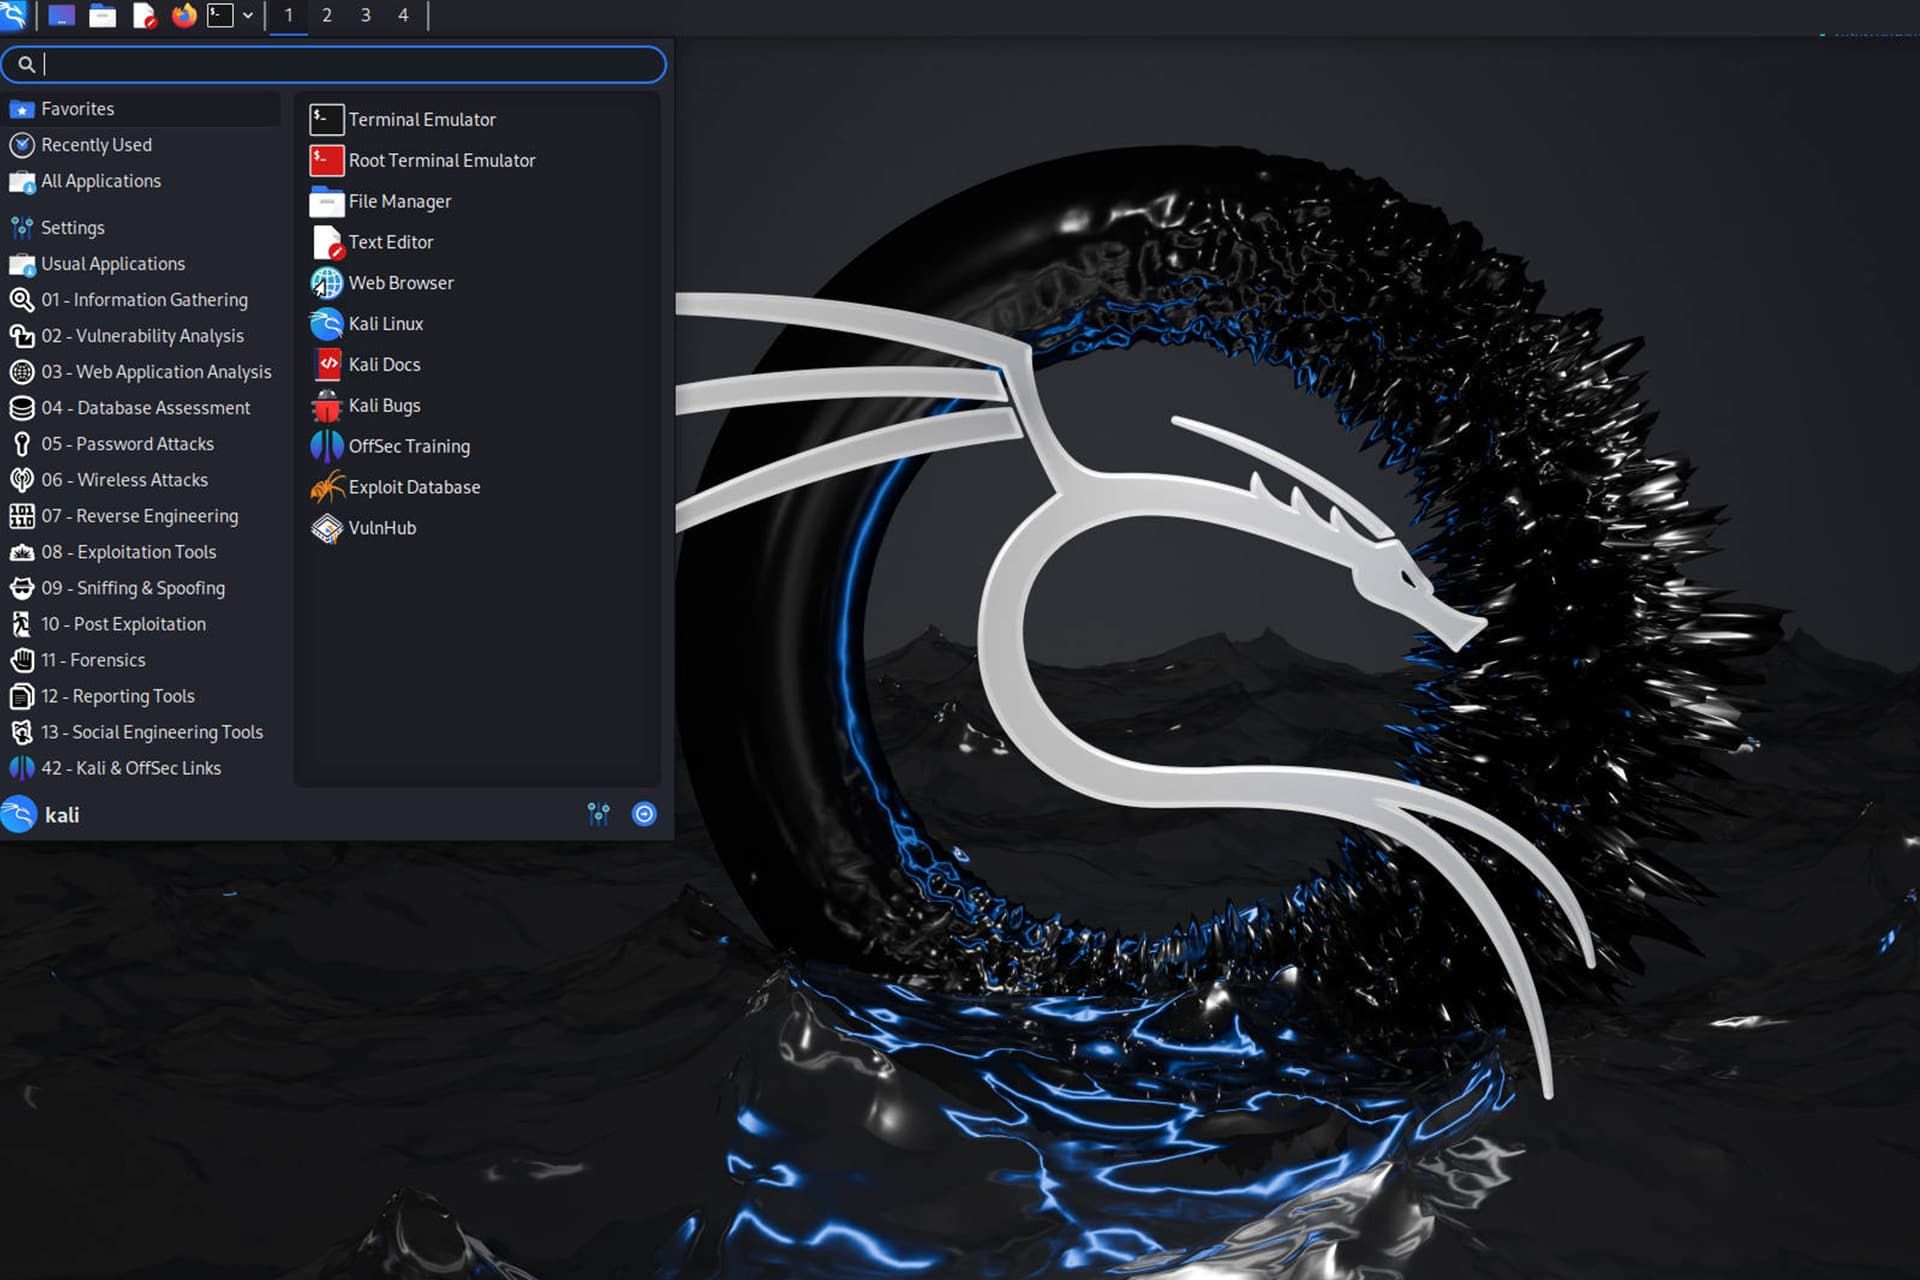Expand 13 - Social Engineering Tools menu
The width and height of the screenshot is (1920, 1280).
[x=151, y=731]
